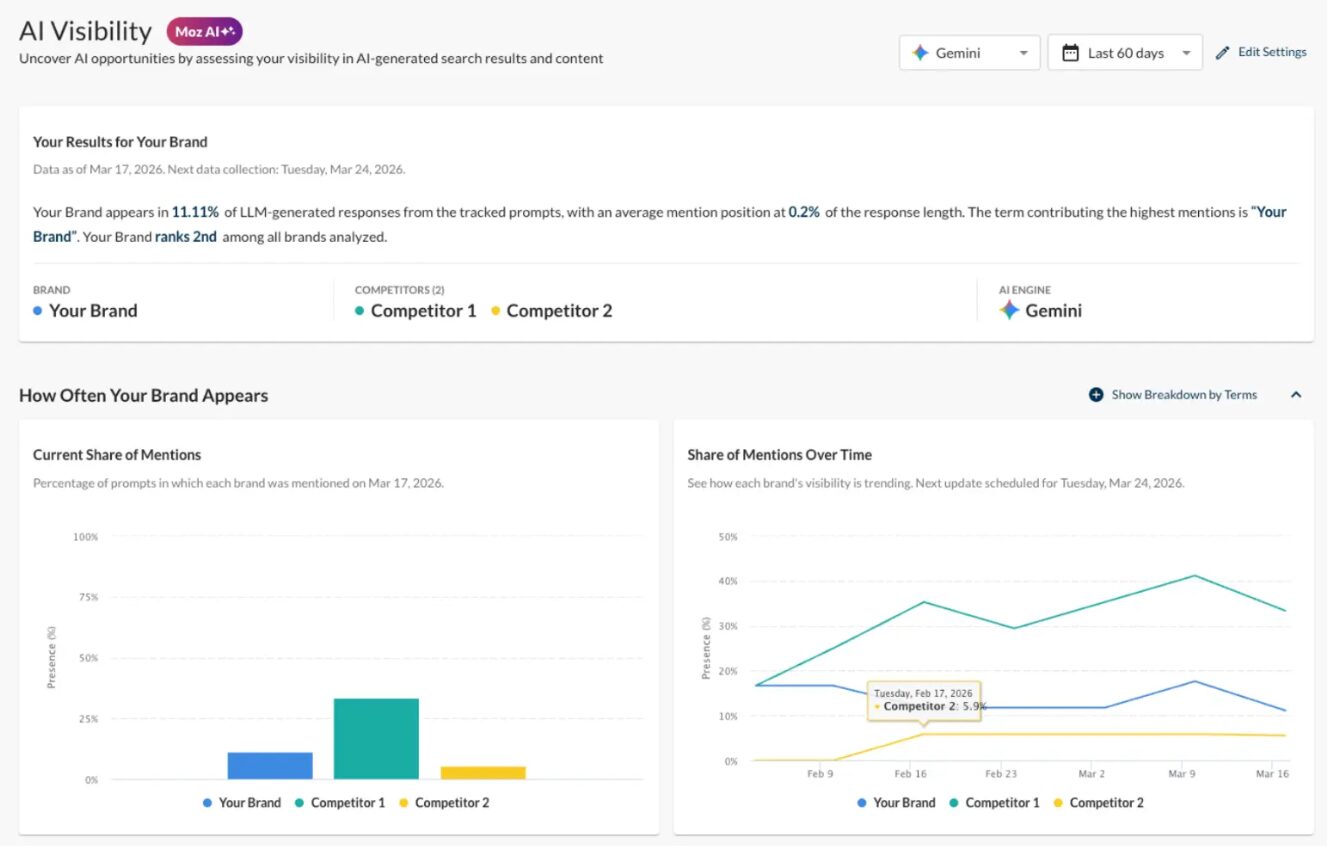Toggle Competitor 1 in line chart legend
The image size is (1327, 846).
tap(994, 803)
